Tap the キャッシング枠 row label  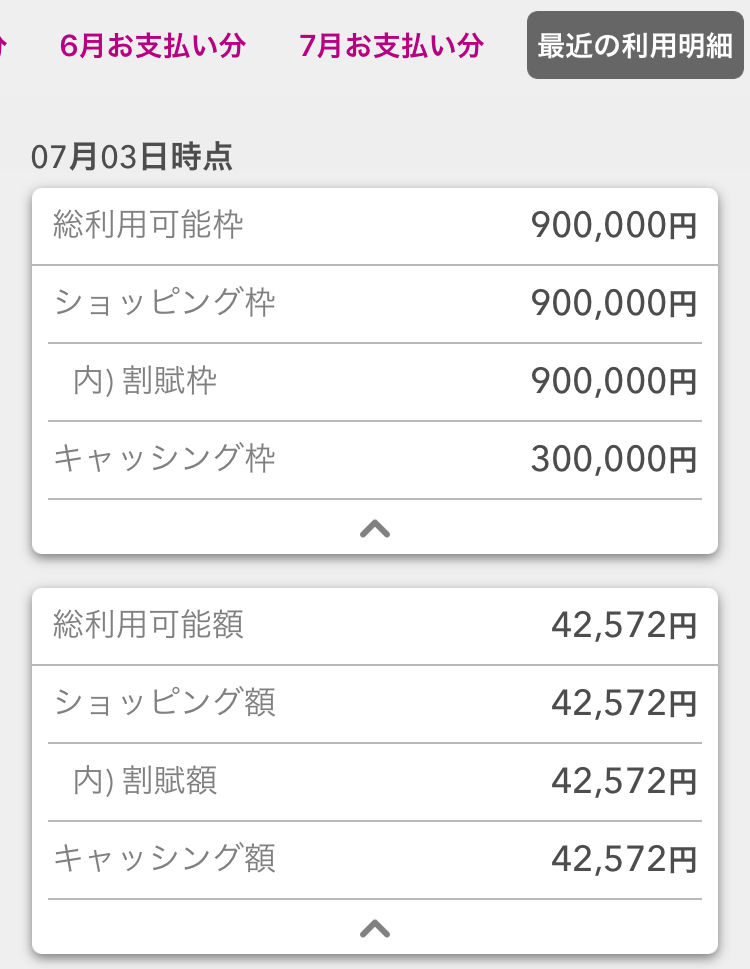click(165, 459)
